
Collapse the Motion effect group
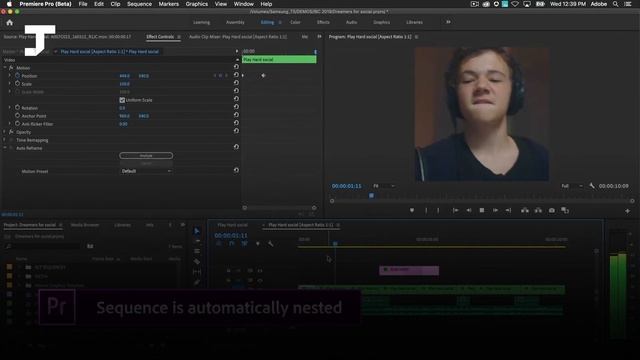click(5, 67)
